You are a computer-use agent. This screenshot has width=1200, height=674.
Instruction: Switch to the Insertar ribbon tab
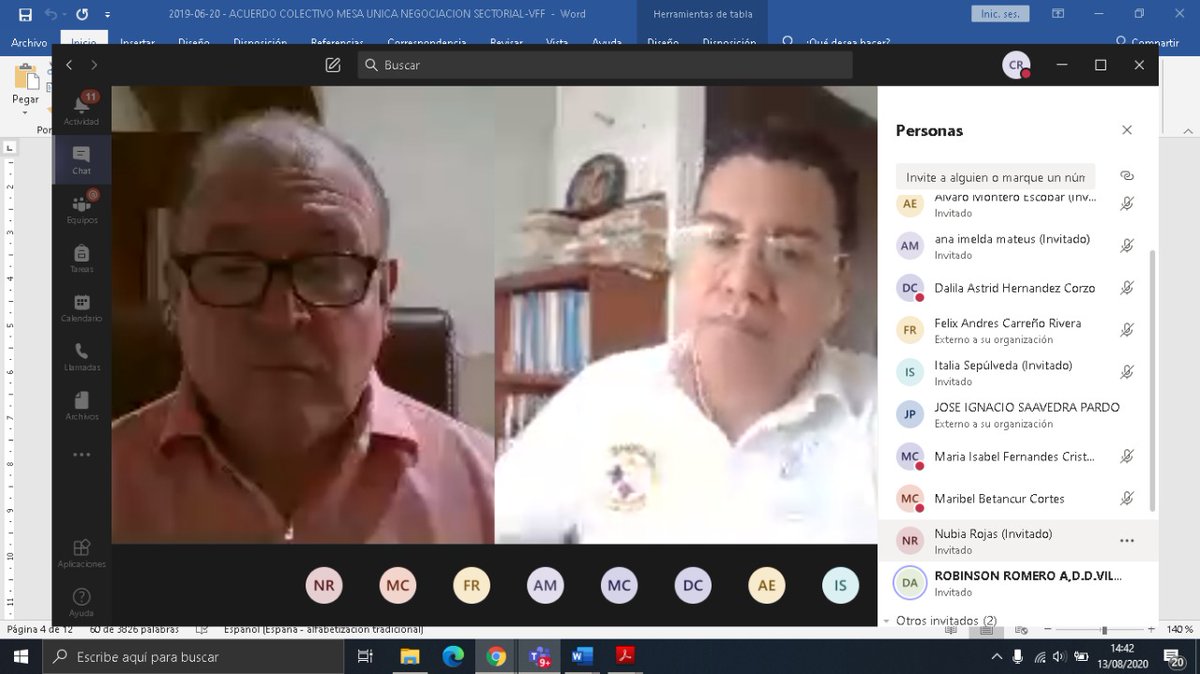[137, 43]
